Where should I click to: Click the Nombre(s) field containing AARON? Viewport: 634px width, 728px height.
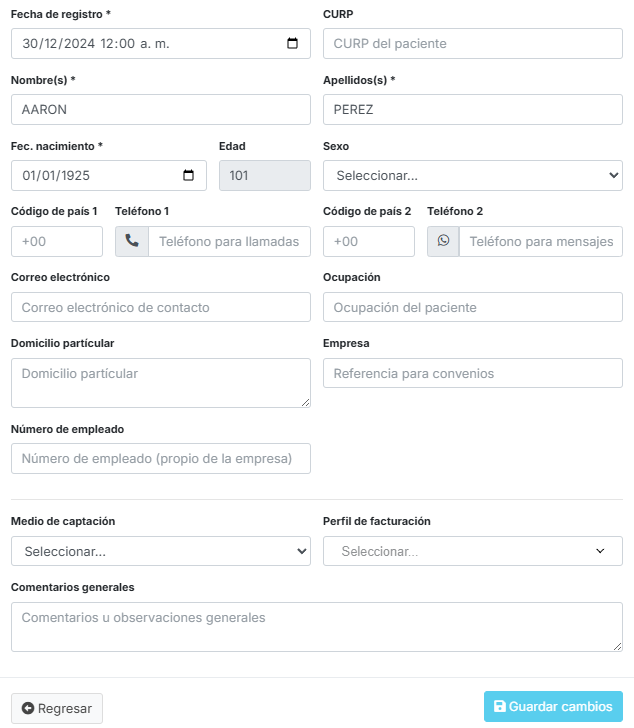(x=160, y=110)
